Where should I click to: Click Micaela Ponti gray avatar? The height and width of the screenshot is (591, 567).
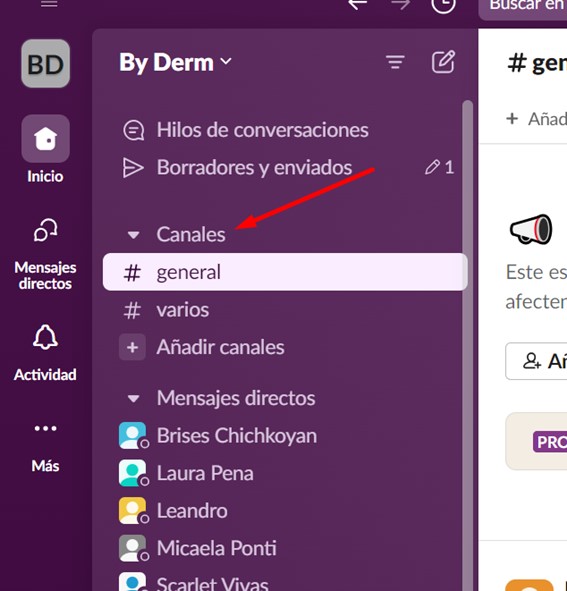click(x=132, y=548)
